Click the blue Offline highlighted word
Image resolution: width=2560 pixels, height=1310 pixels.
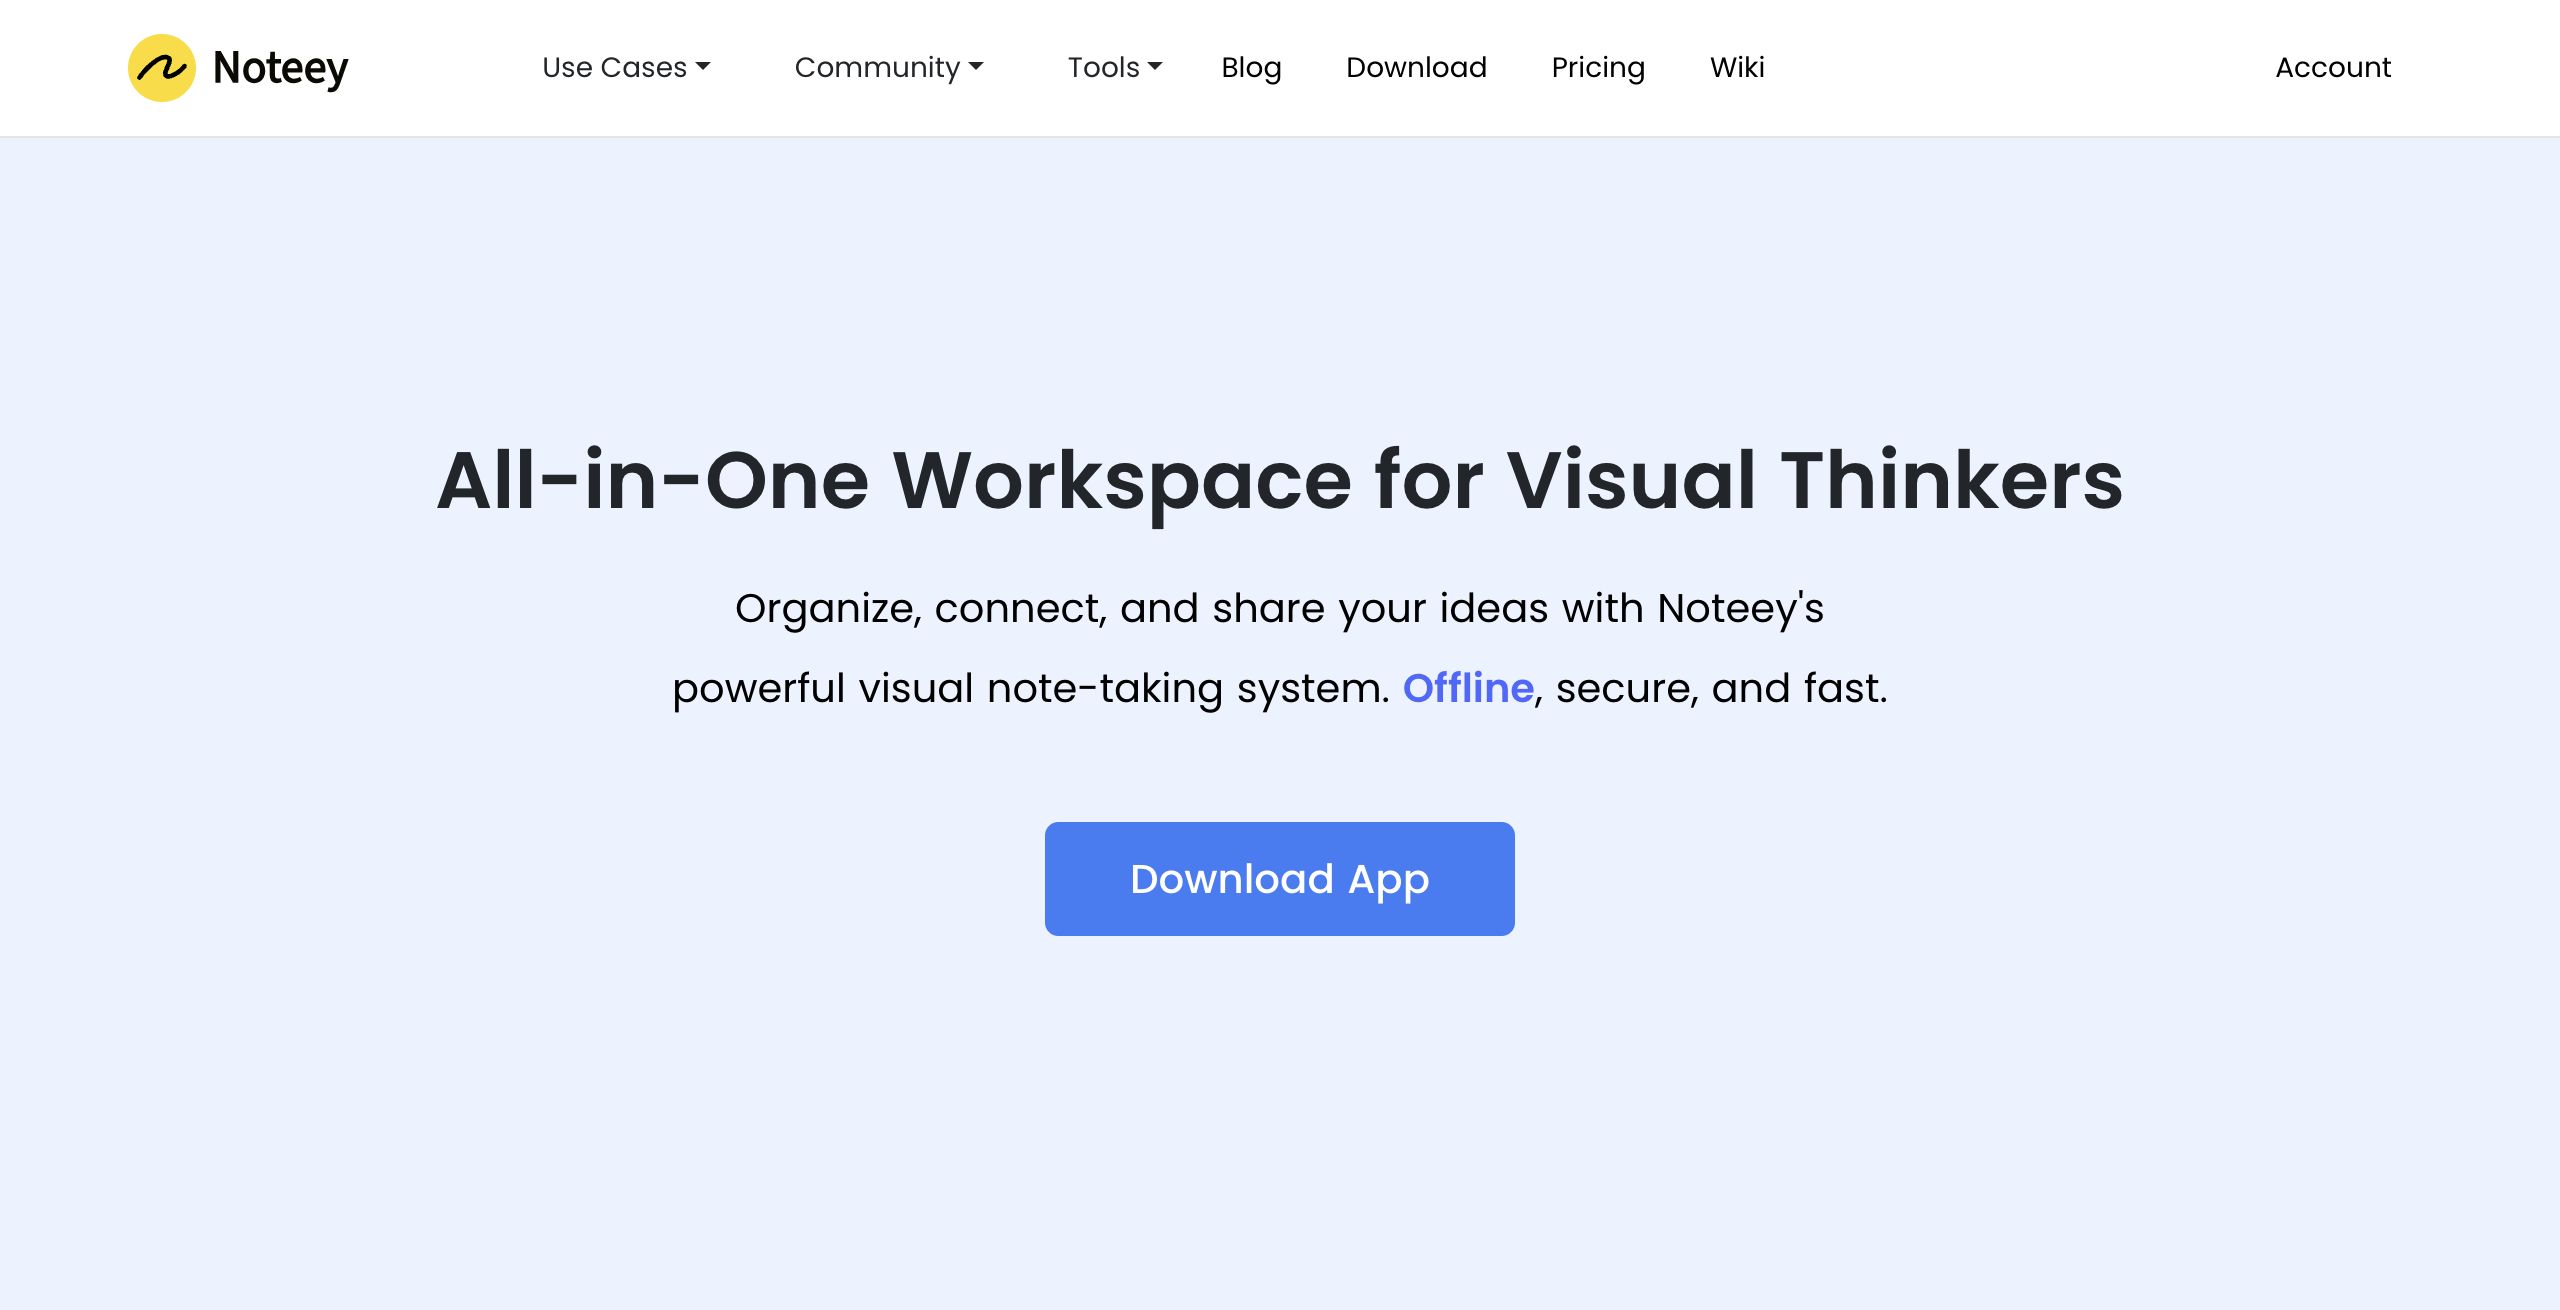[1468, 688]
